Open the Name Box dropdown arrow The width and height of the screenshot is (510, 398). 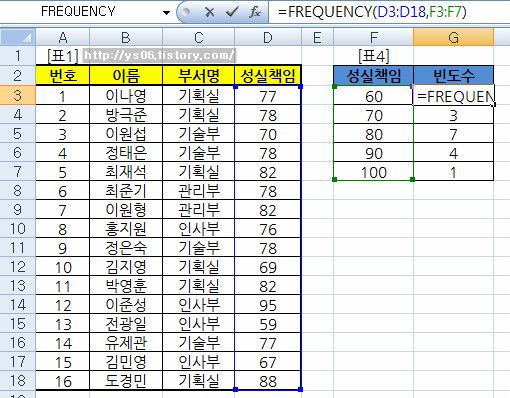[166, 13]
